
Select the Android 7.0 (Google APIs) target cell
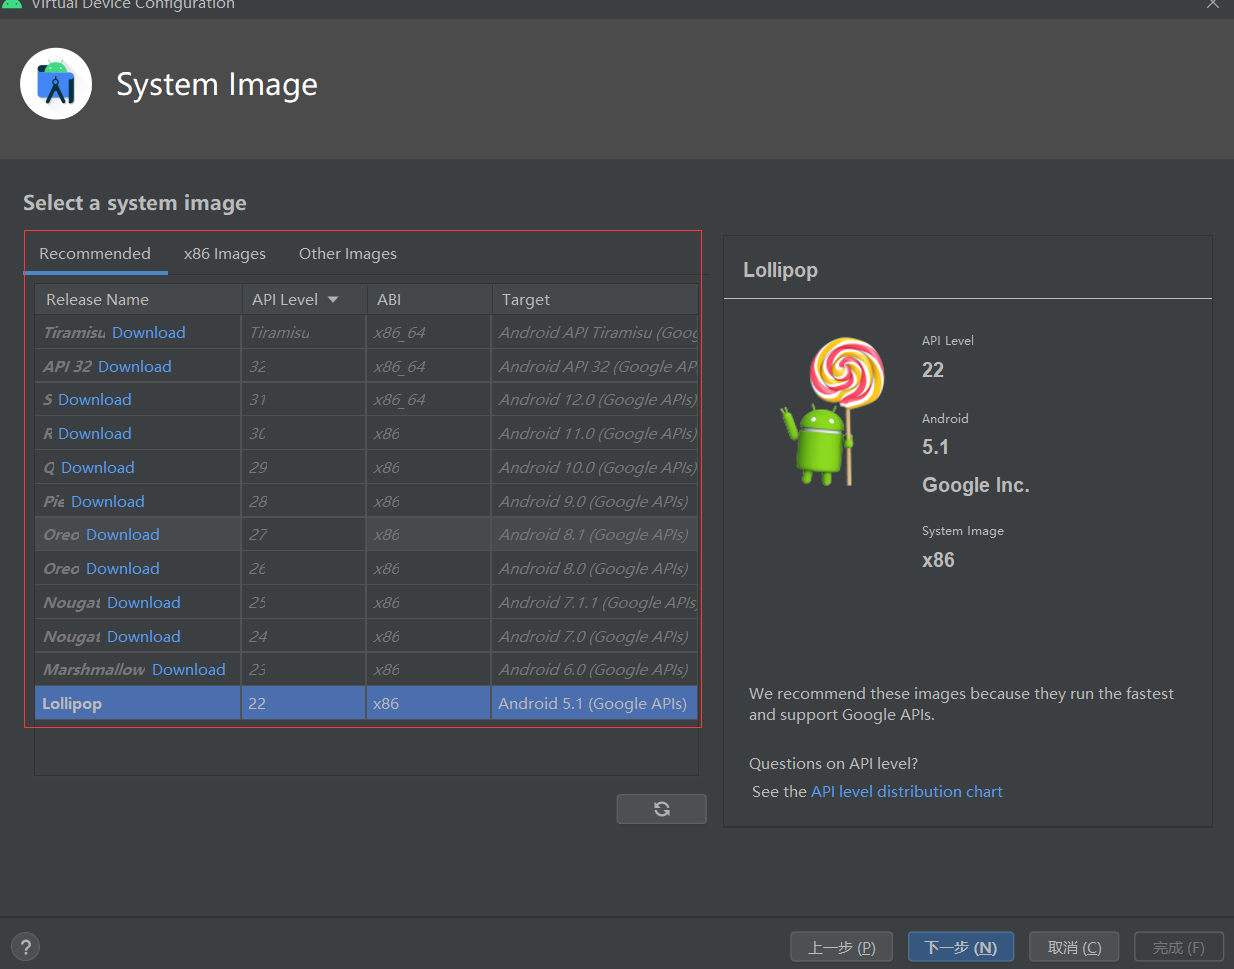point(595,636)
